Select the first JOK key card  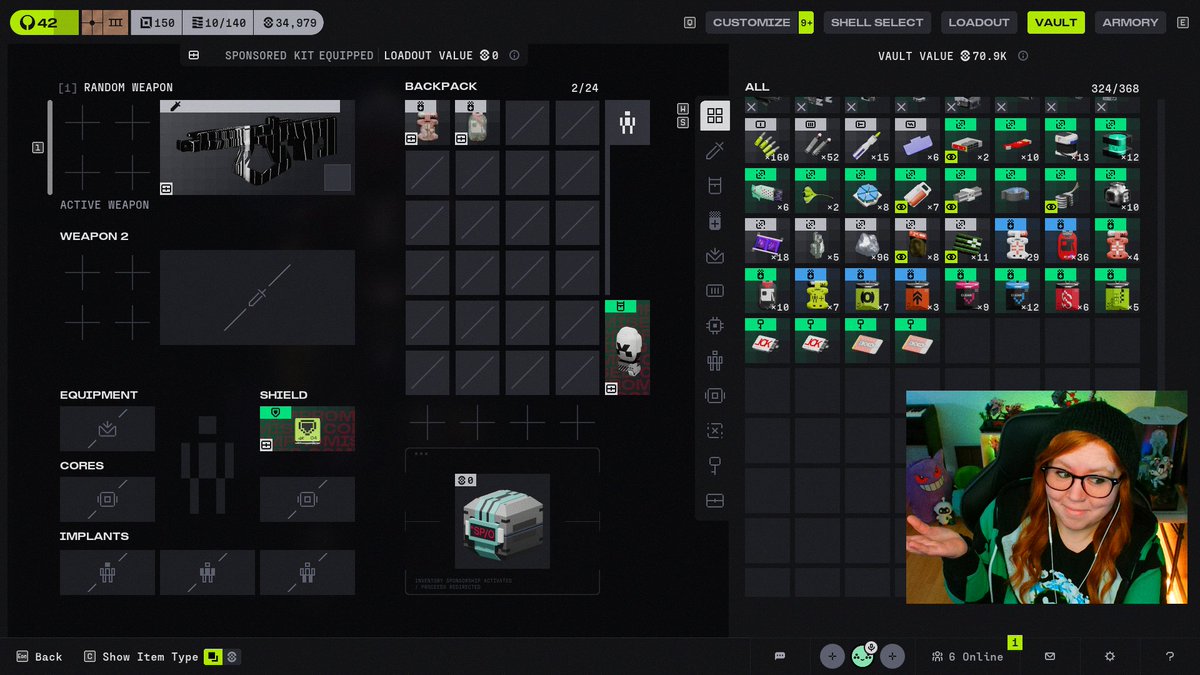coord(767,341)
